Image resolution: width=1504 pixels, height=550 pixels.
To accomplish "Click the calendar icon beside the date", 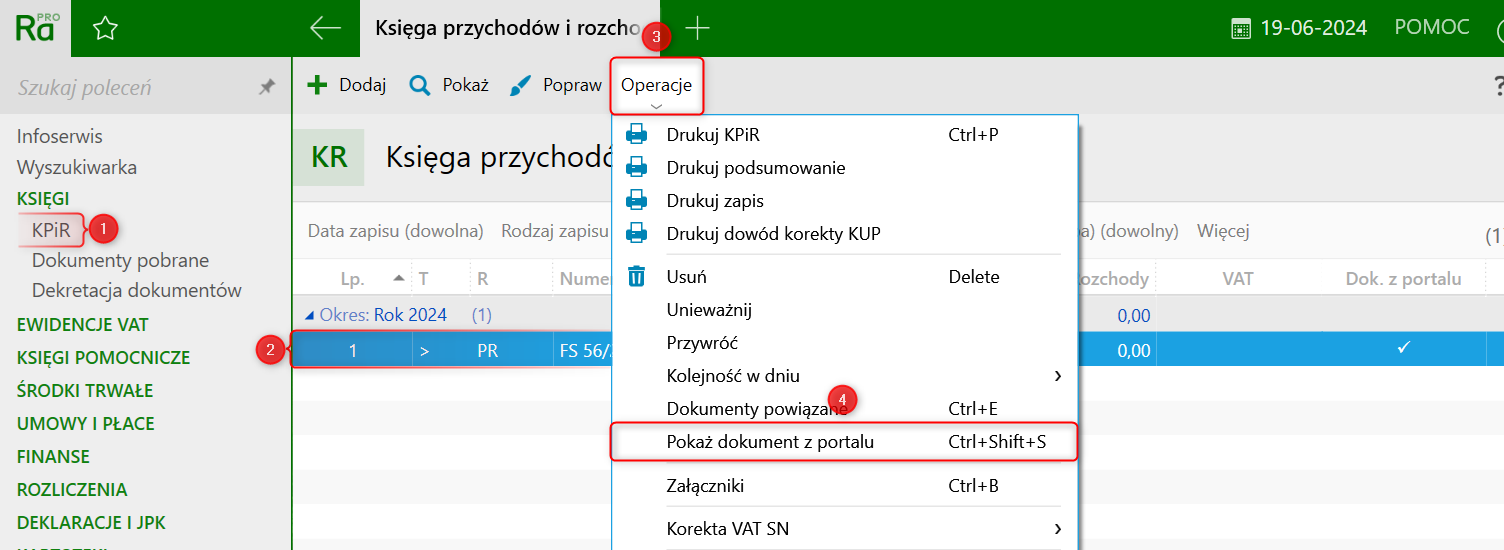I will [1241, 29].
